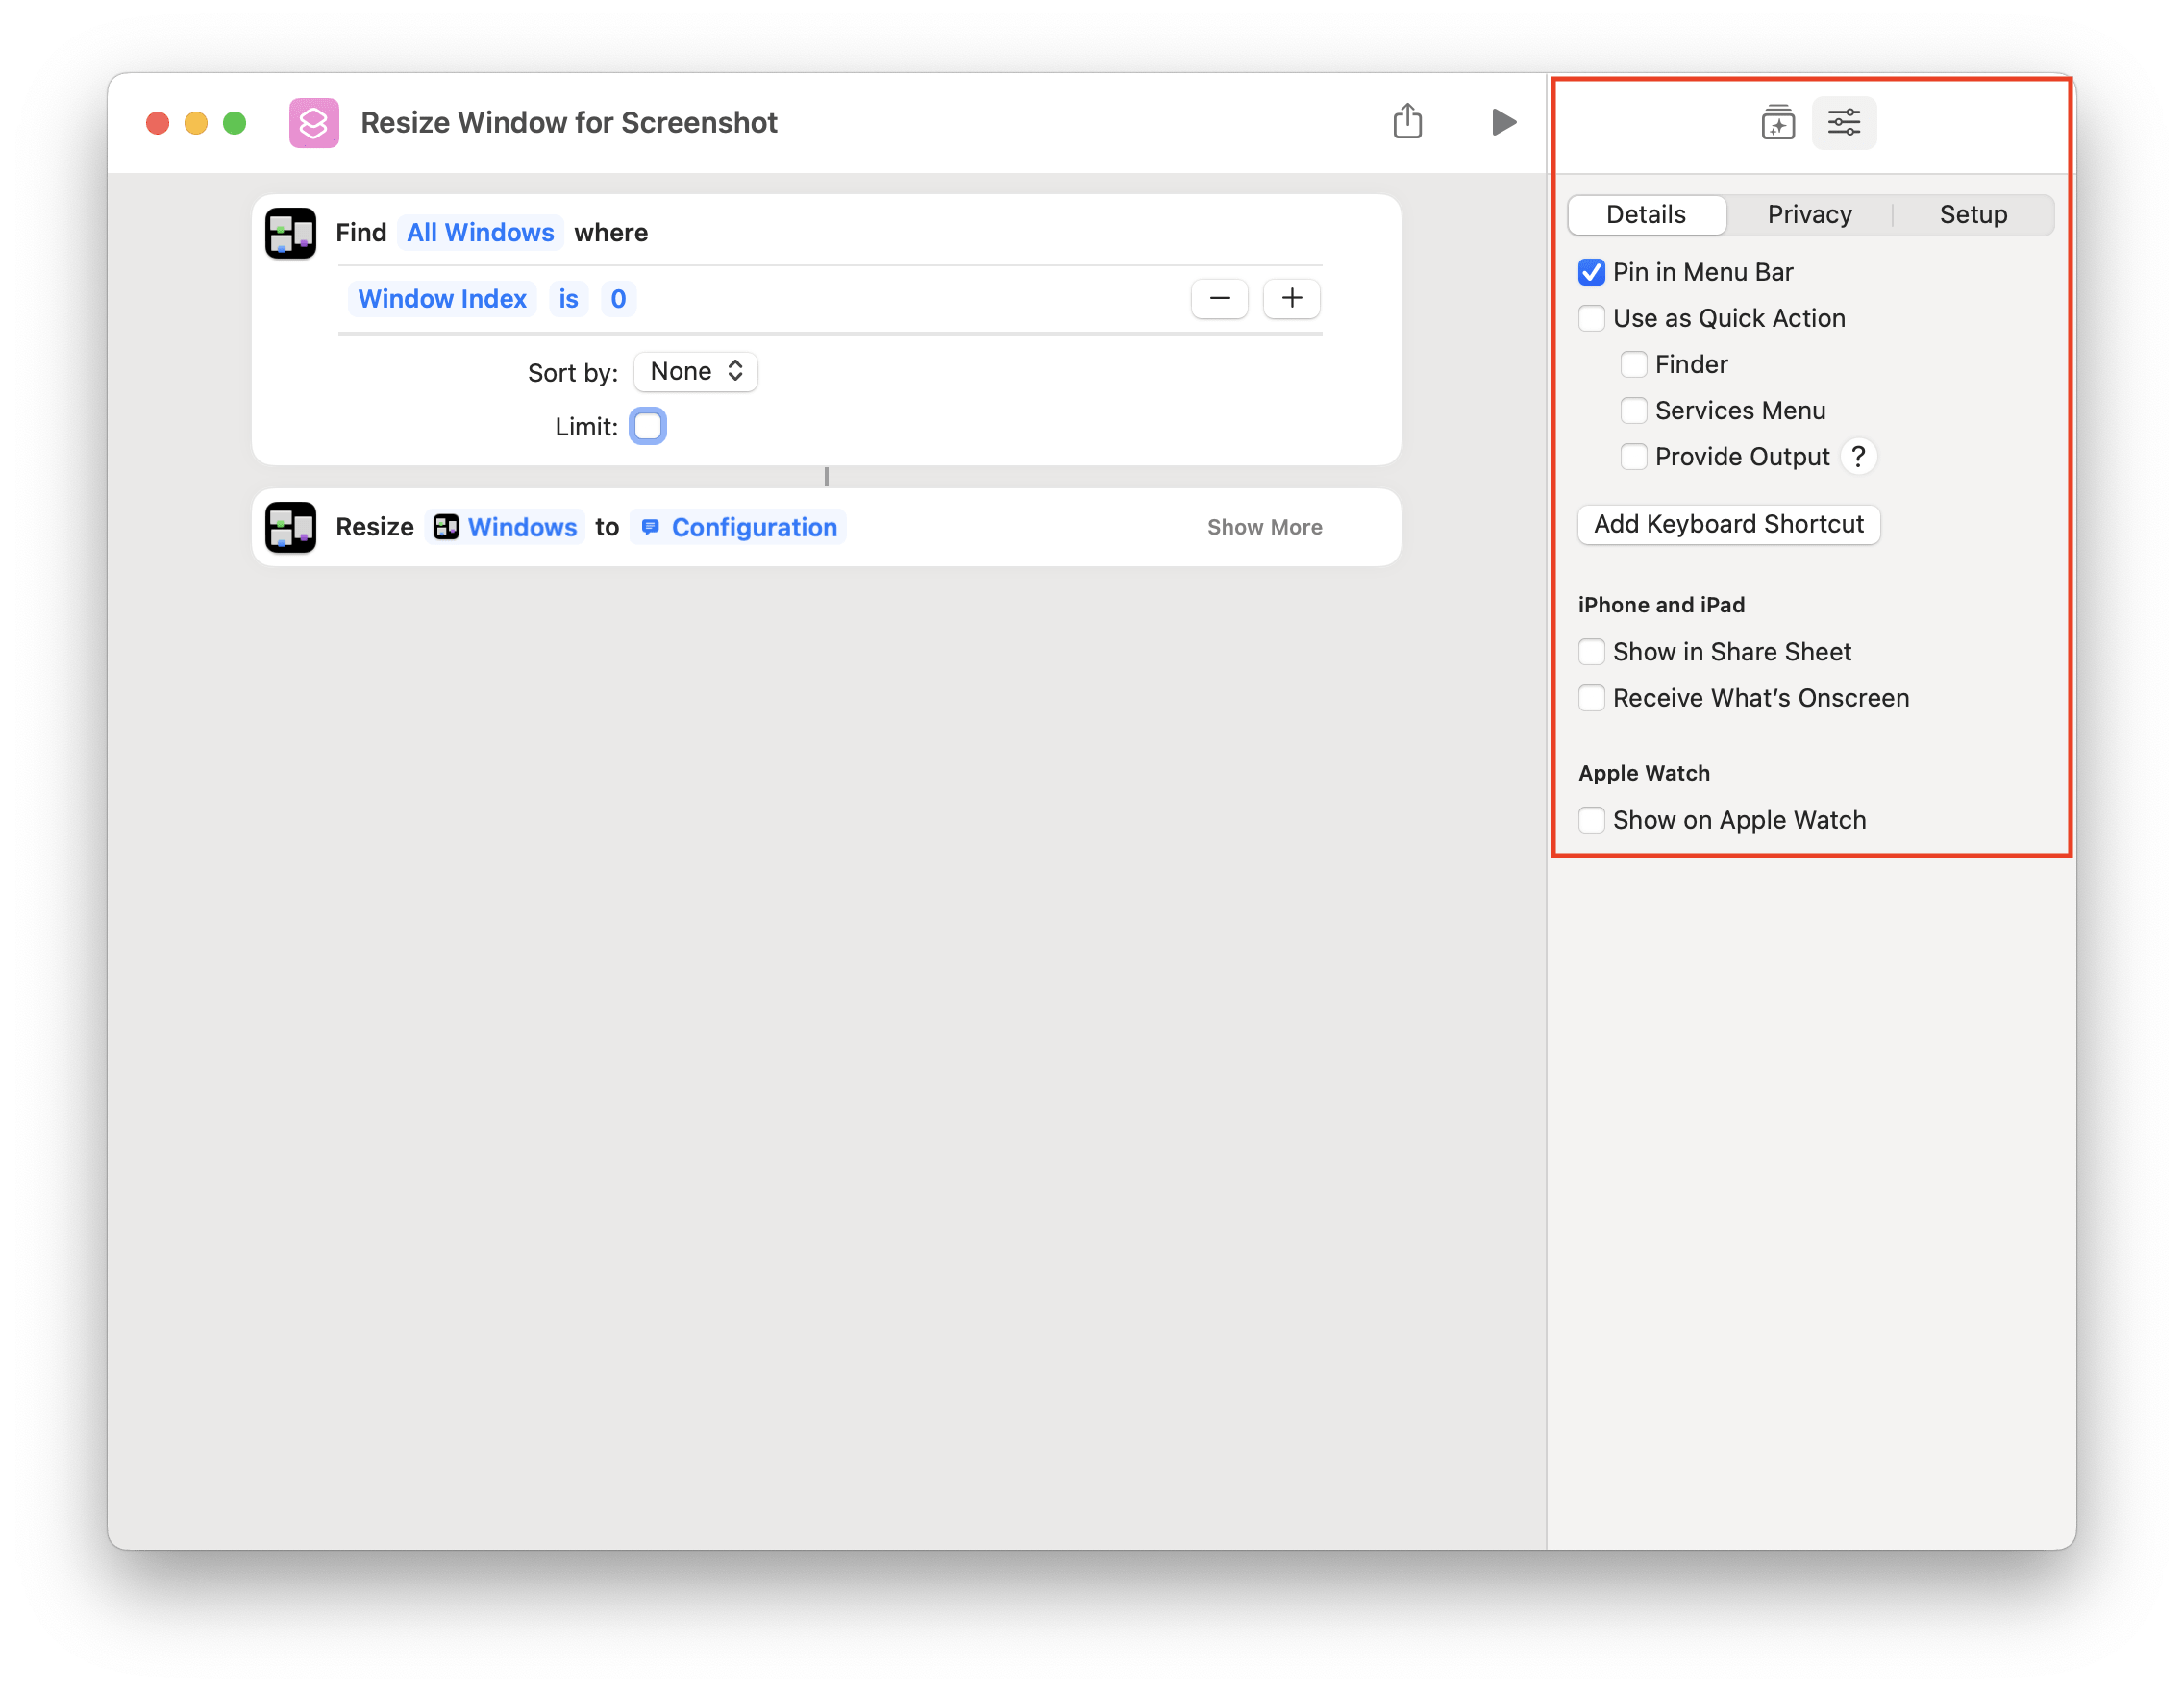Open the share menu in the toolbar

[1409, 120]
